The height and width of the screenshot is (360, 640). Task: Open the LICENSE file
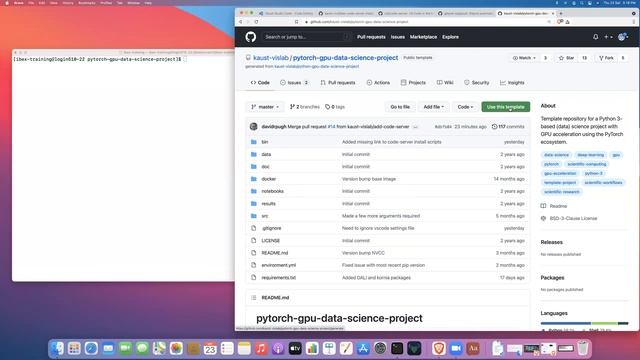click(271, 240)
